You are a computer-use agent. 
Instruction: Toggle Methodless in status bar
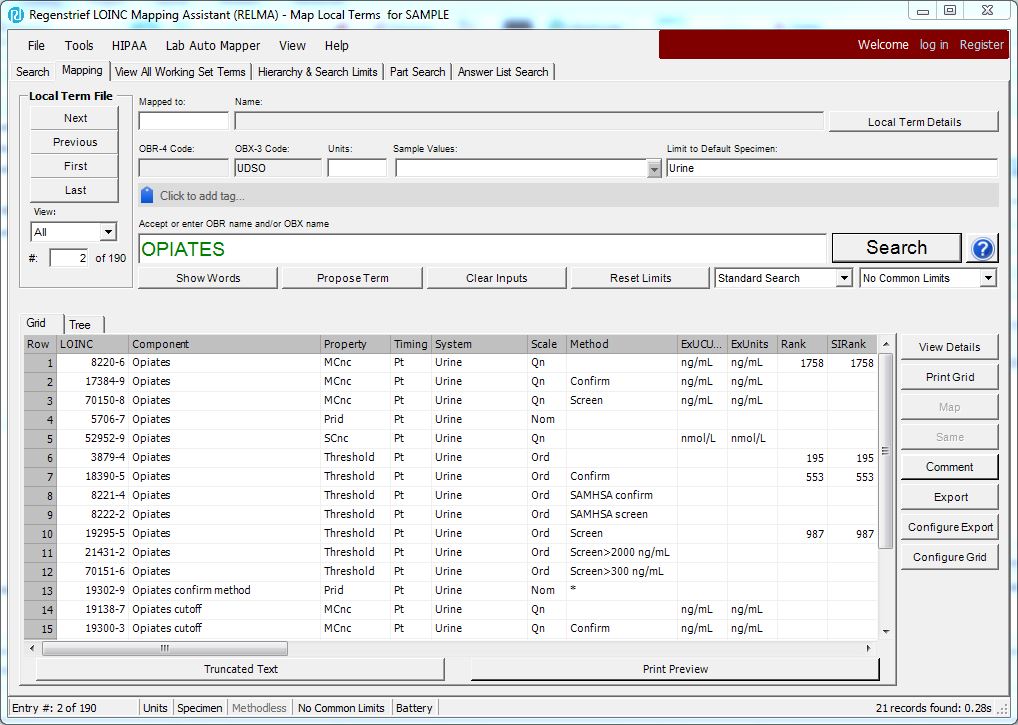(259, 708)
